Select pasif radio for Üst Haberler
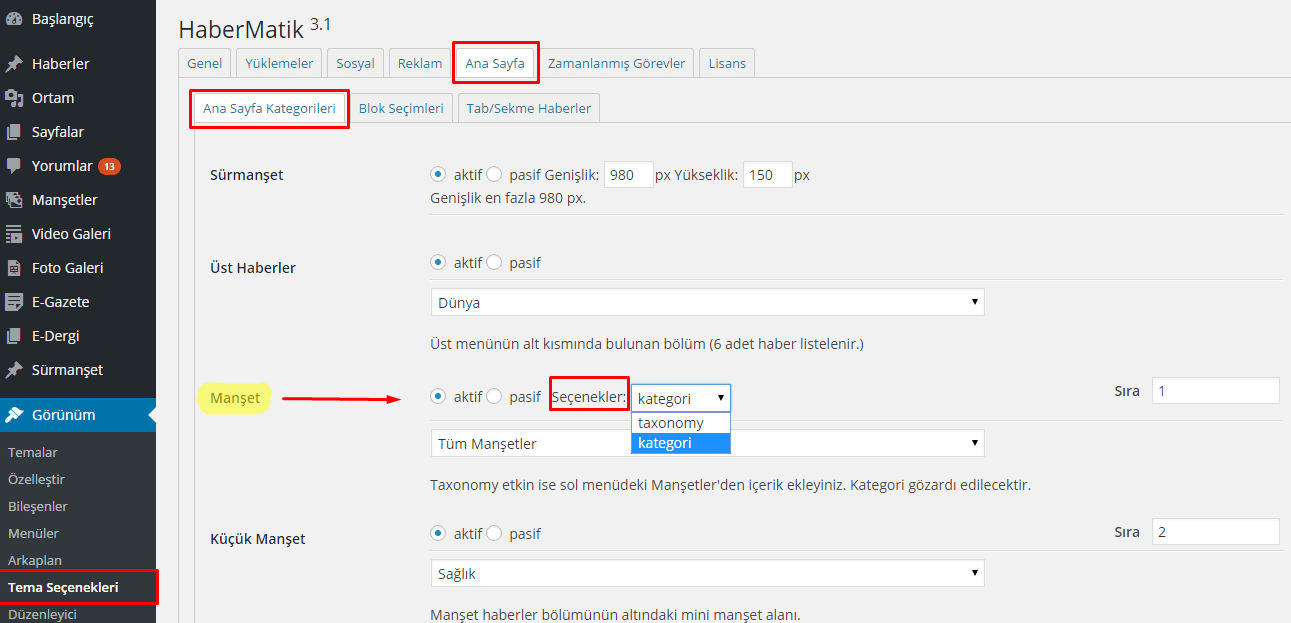 coord(494,262)
